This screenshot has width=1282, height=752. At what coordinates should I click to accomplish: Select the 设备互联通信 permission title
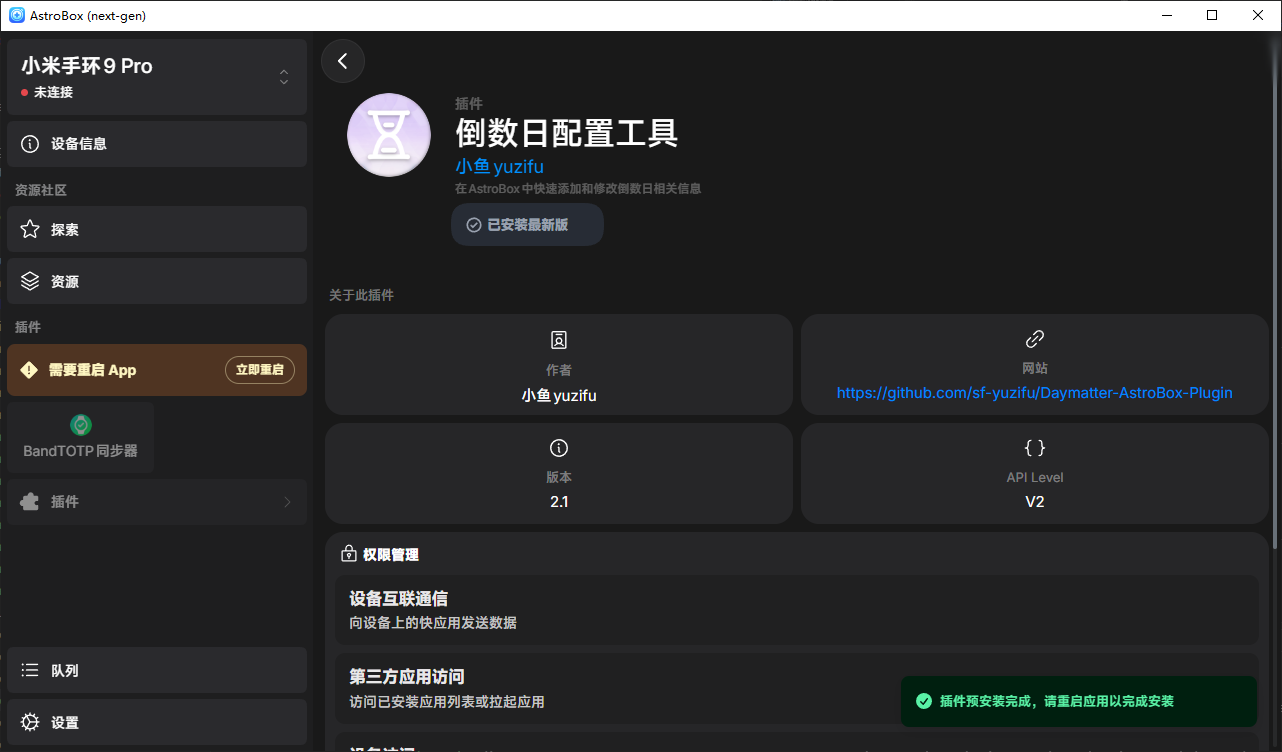(399, 599)
